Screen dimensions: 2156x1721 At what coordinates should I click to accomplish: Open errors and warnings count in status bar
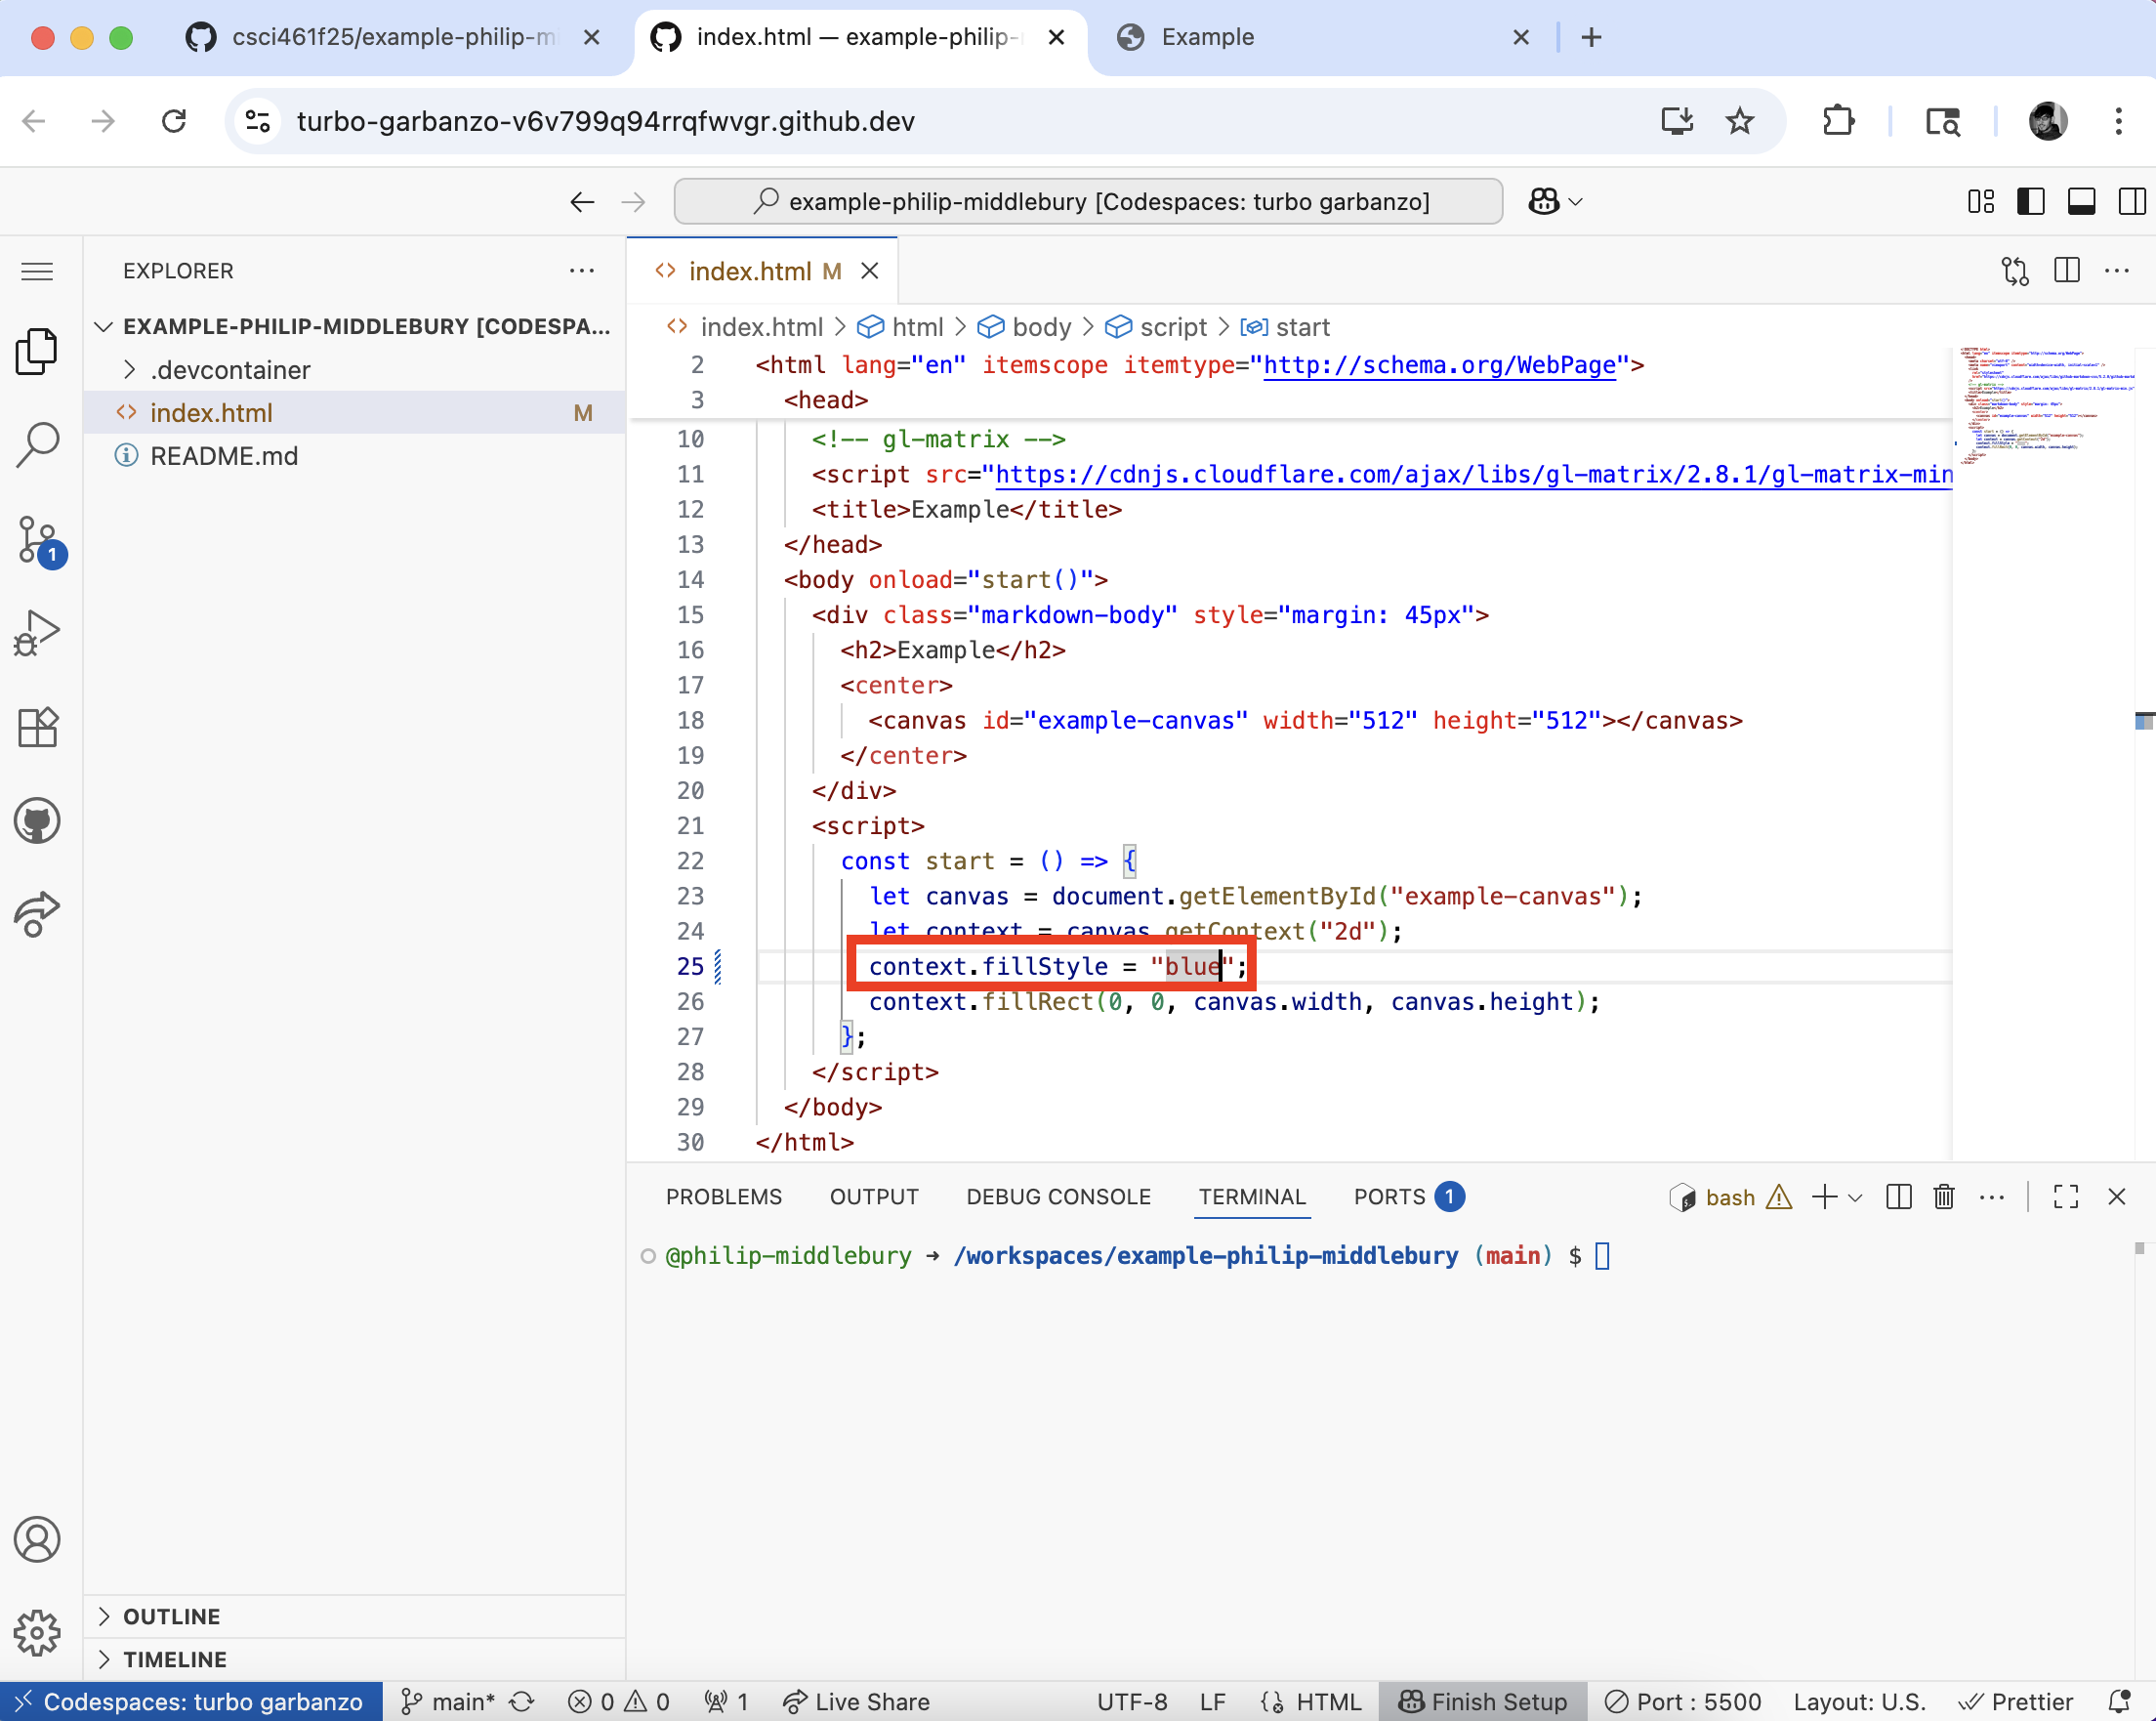618,1702
